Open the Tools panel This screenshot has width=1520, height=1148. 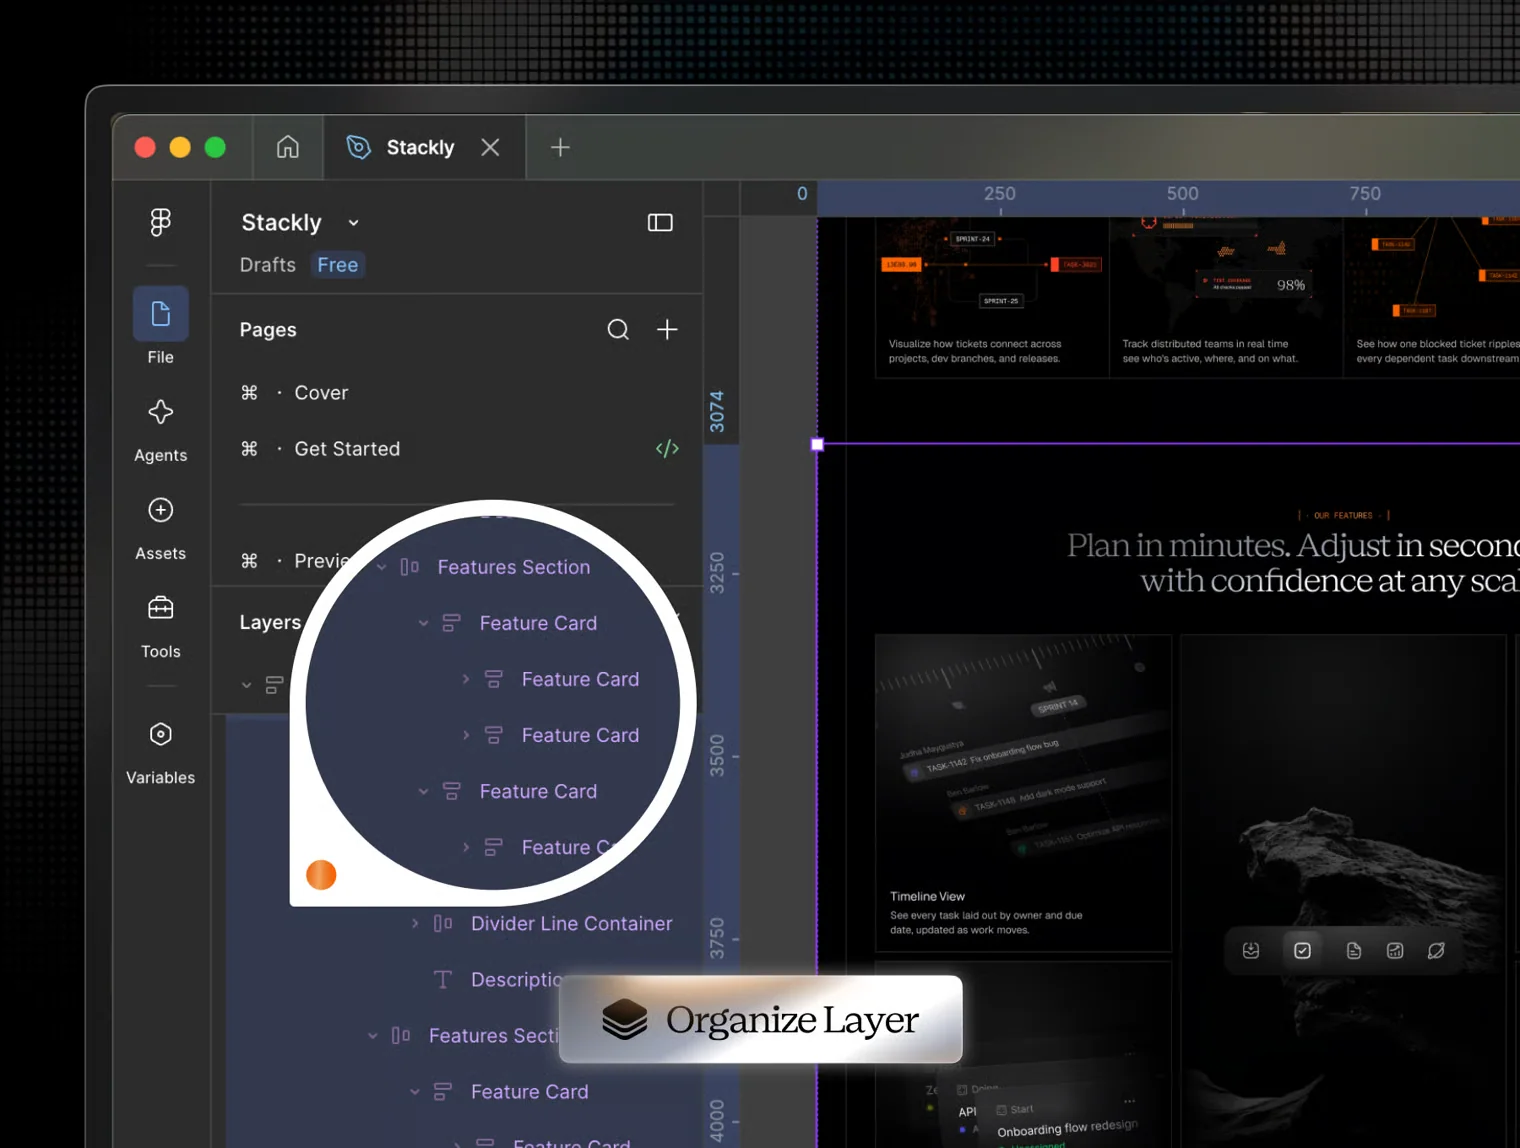pos(160,626)
